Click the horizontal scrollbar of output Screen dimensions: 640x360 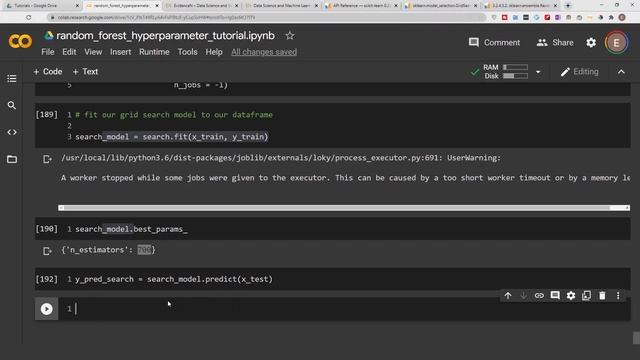click(344, 208)
